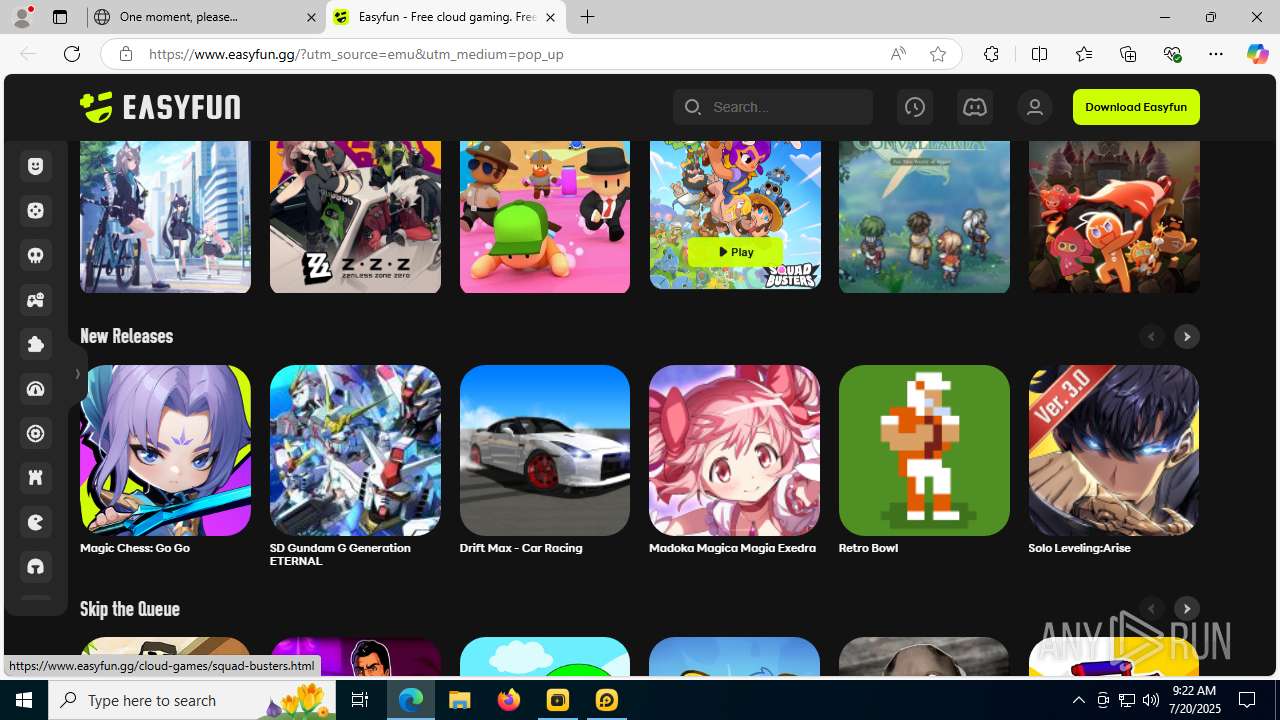Select the smiley mask category in sidebar
Image resolution: width=1280 pixels, height=720 pixels.
tap(36, 166)
